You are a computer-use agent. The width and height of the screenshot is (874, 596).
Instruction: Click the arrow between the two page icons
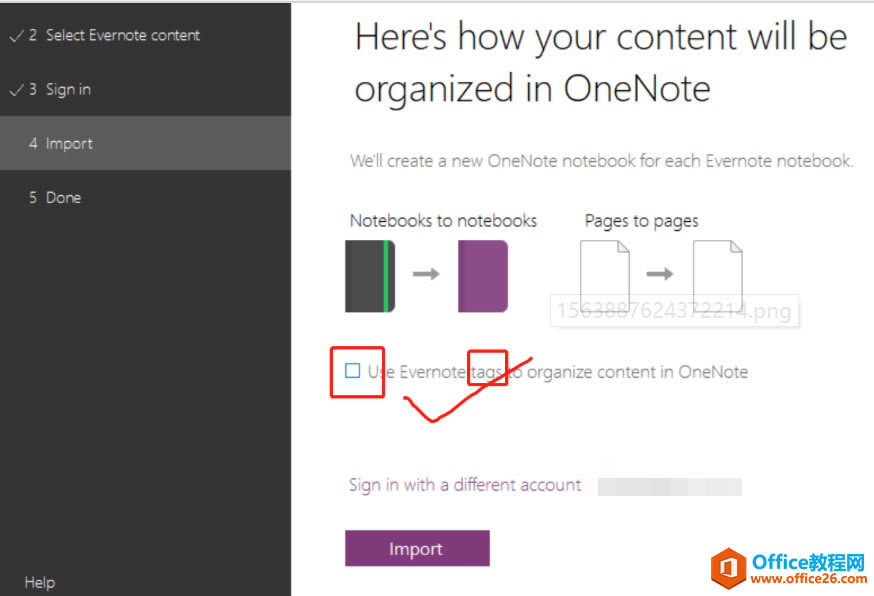pos(660,273)
